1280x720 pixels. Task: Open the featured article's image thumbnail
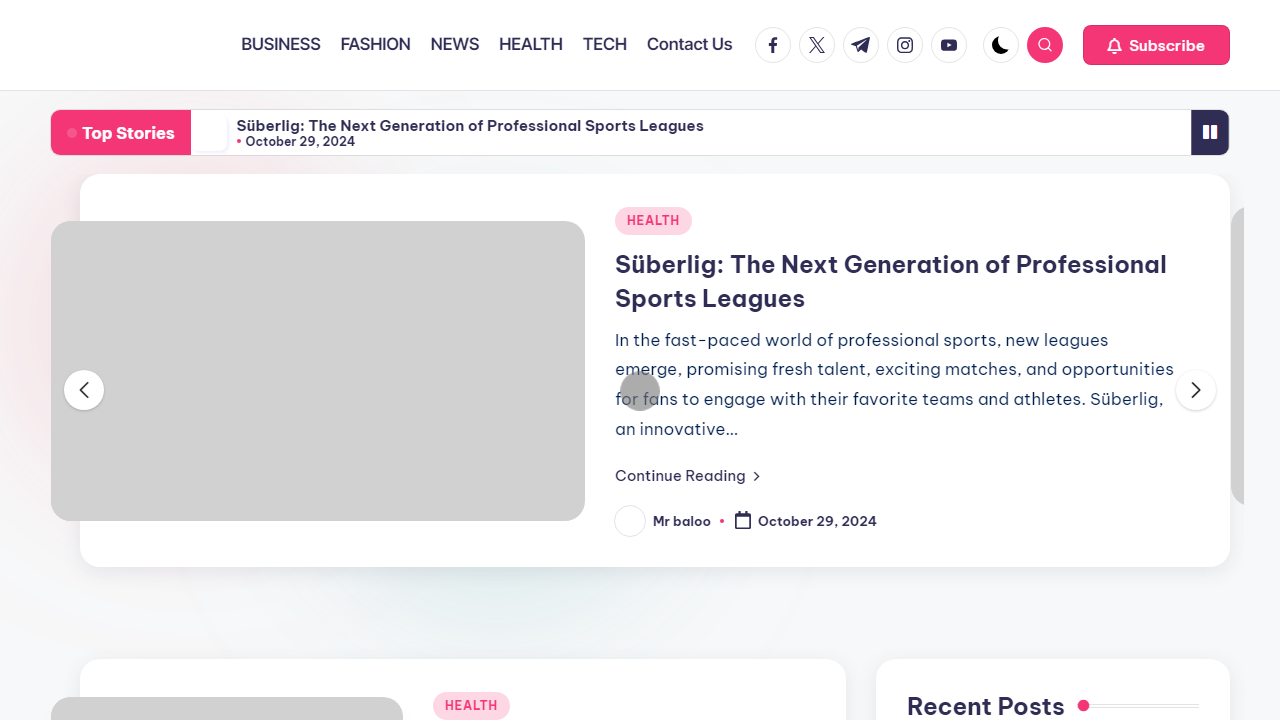click(318, 371)
